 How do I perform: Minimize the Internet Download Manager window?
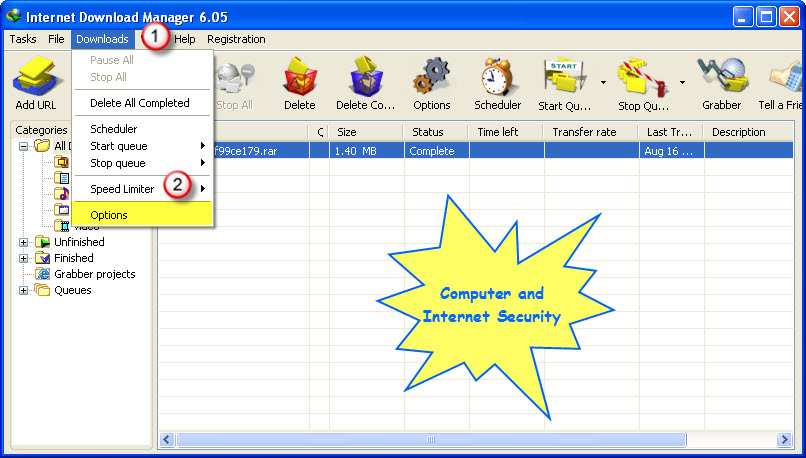pos(742,16)
